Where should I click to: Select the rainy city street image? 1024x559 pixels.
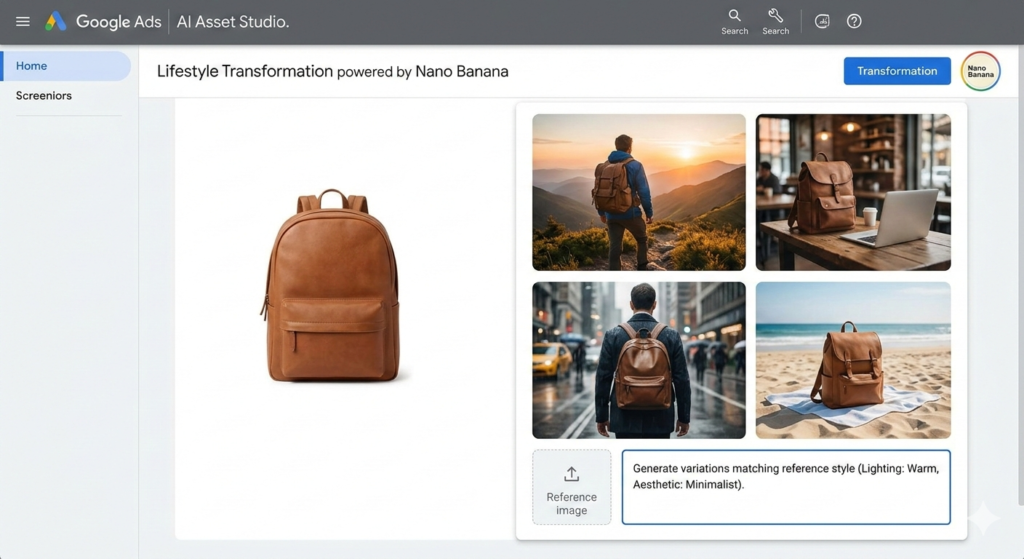(638, 360)
